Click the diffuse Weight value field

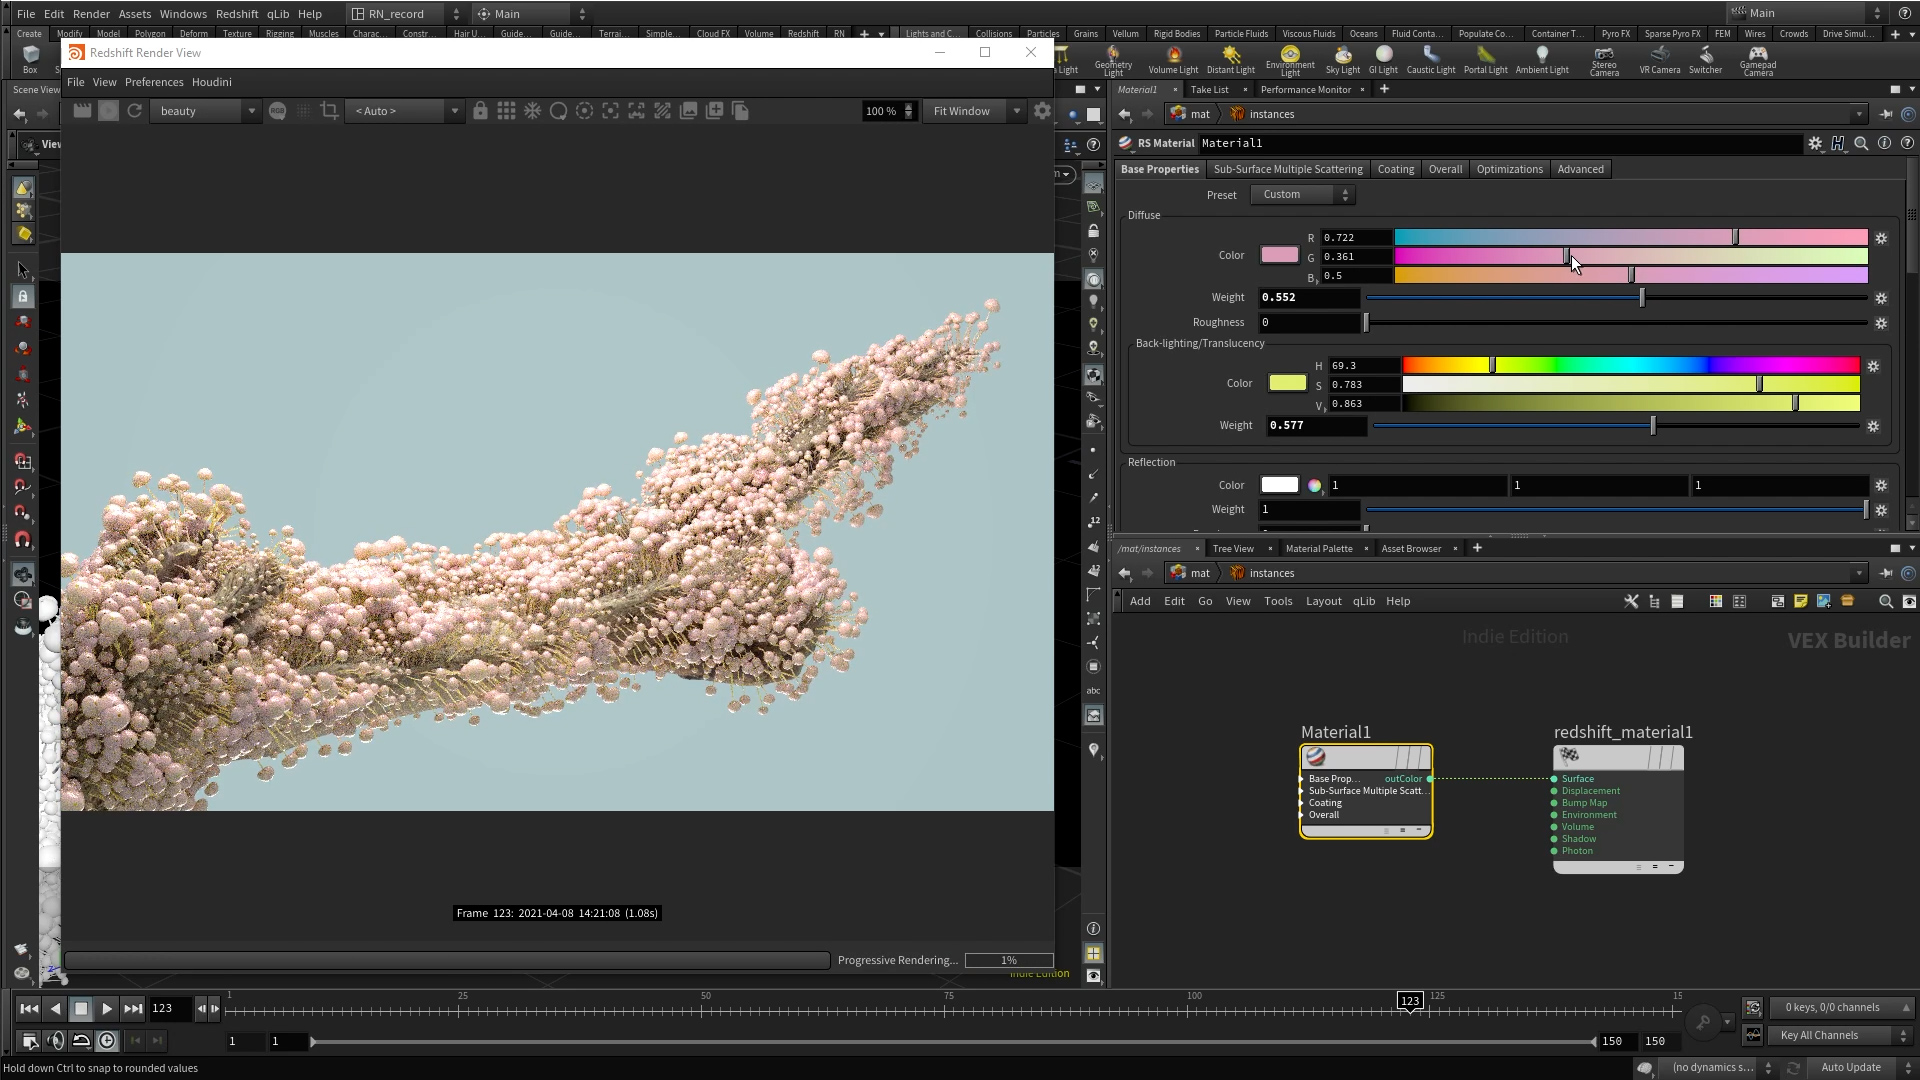coord(1308,298)
